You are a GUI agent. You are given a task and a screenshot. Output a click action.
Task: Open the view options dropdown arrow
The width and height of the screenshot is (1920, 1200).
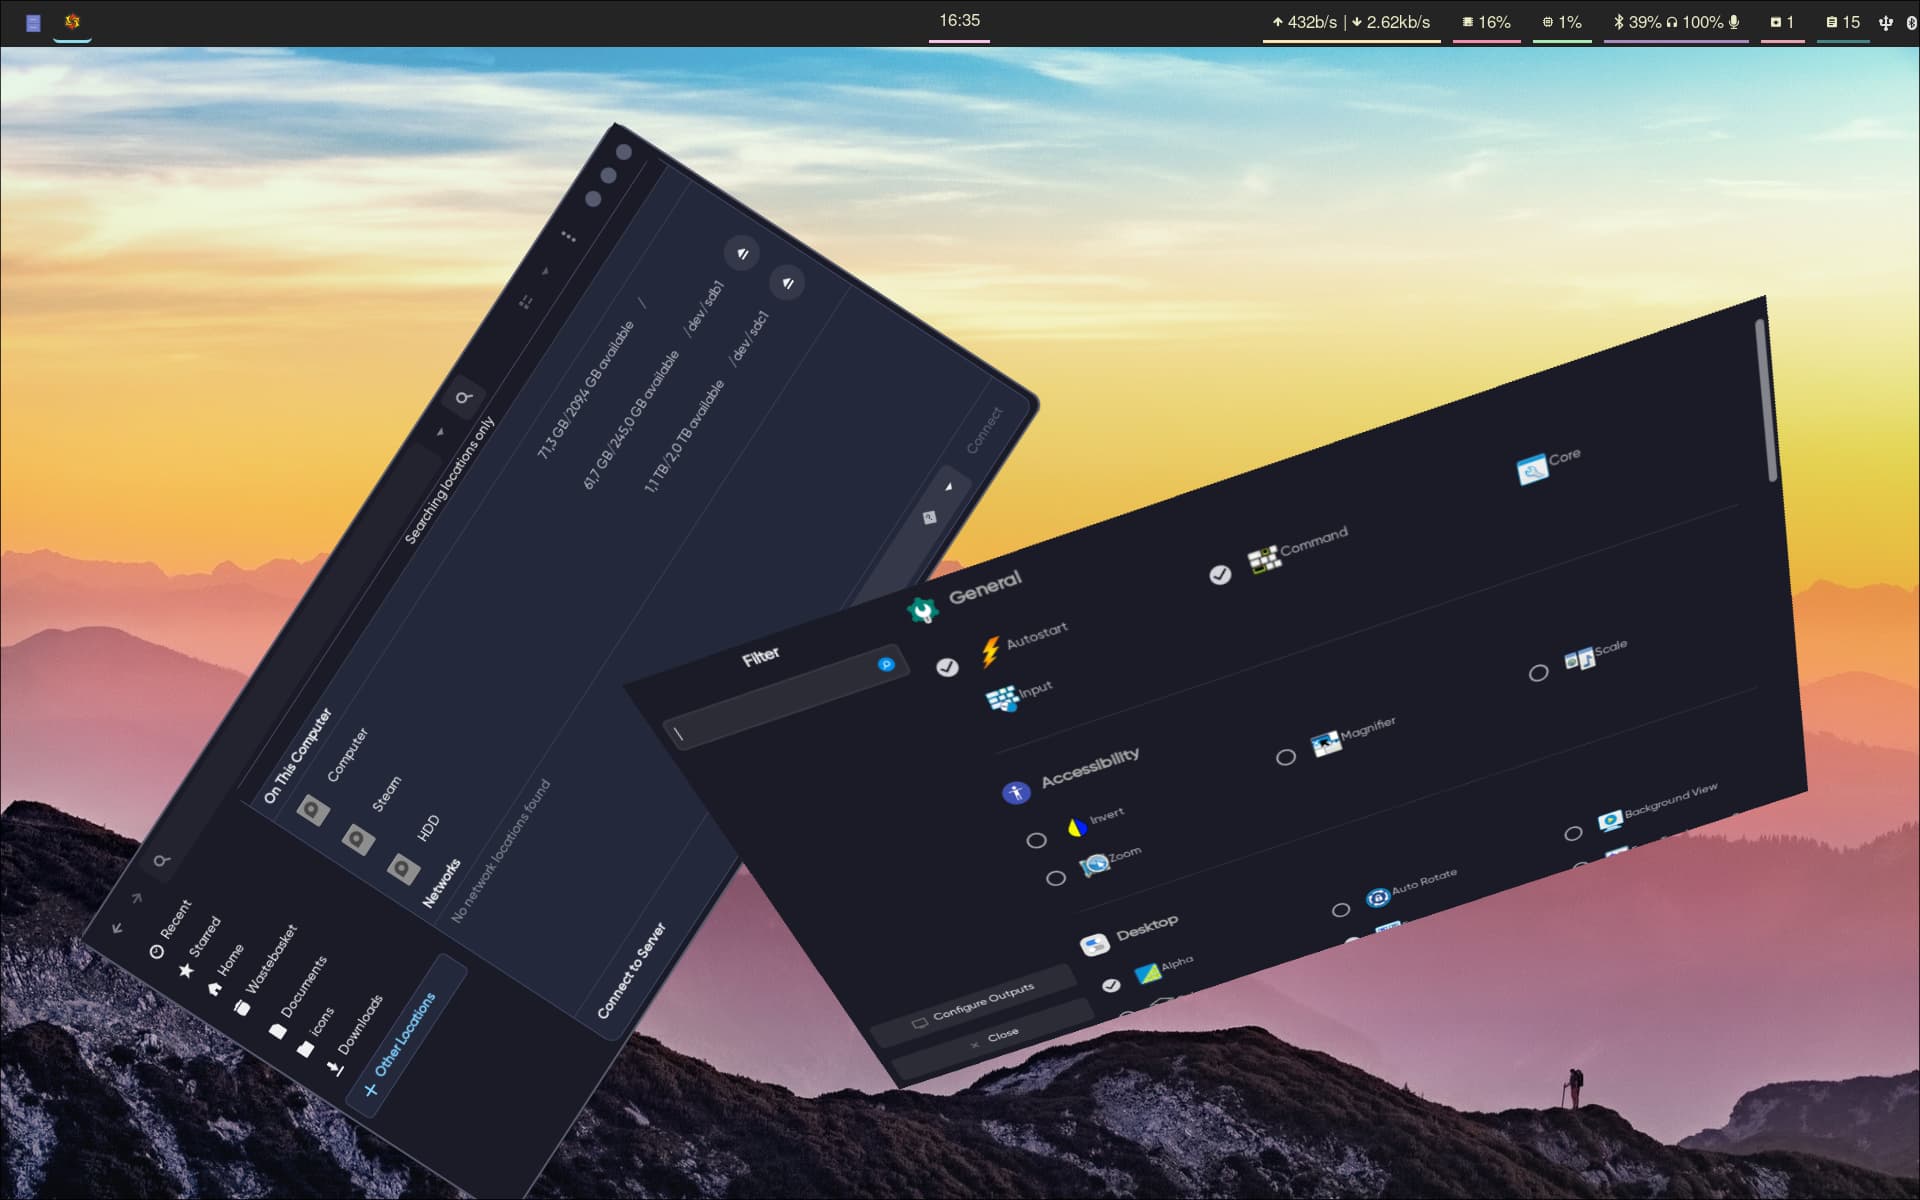tap(545, 270)
